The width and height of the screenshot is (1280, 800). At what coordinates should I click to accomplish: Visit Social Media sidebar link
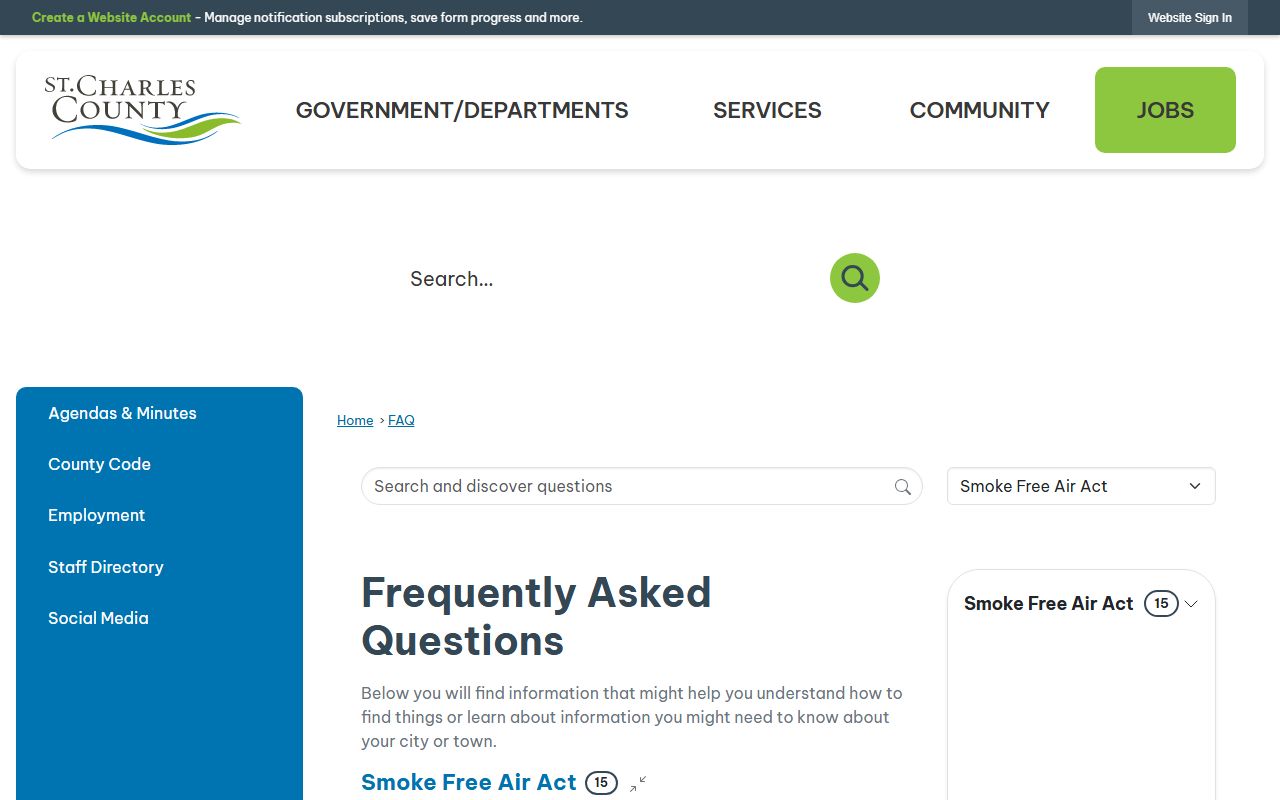coord(98,618)
